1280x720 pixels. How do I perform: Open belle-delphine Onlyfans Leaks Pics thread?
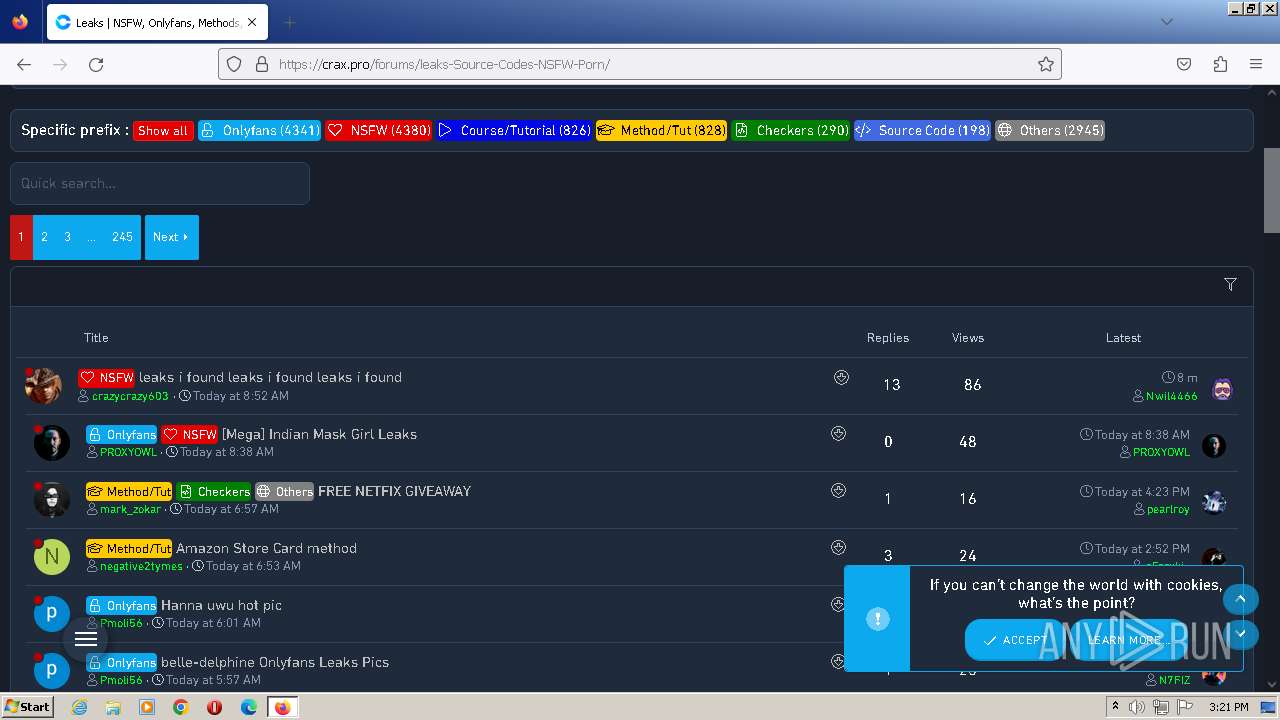coord(275,662)
